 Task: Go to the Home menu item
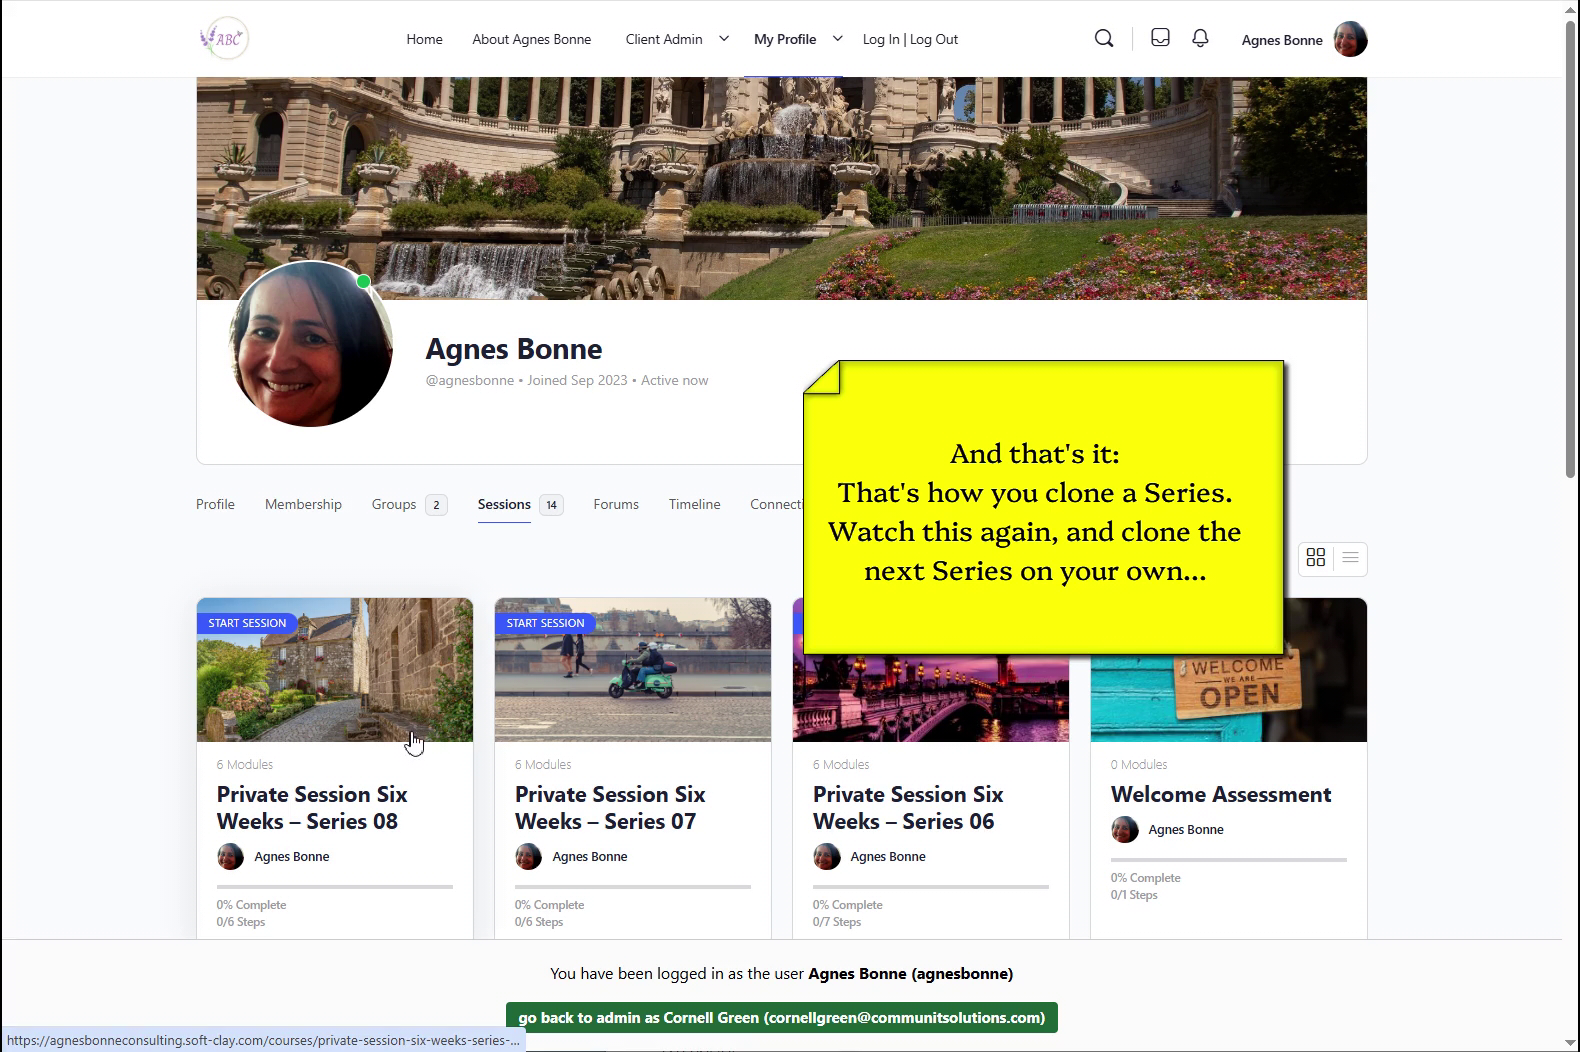point(424,39)
